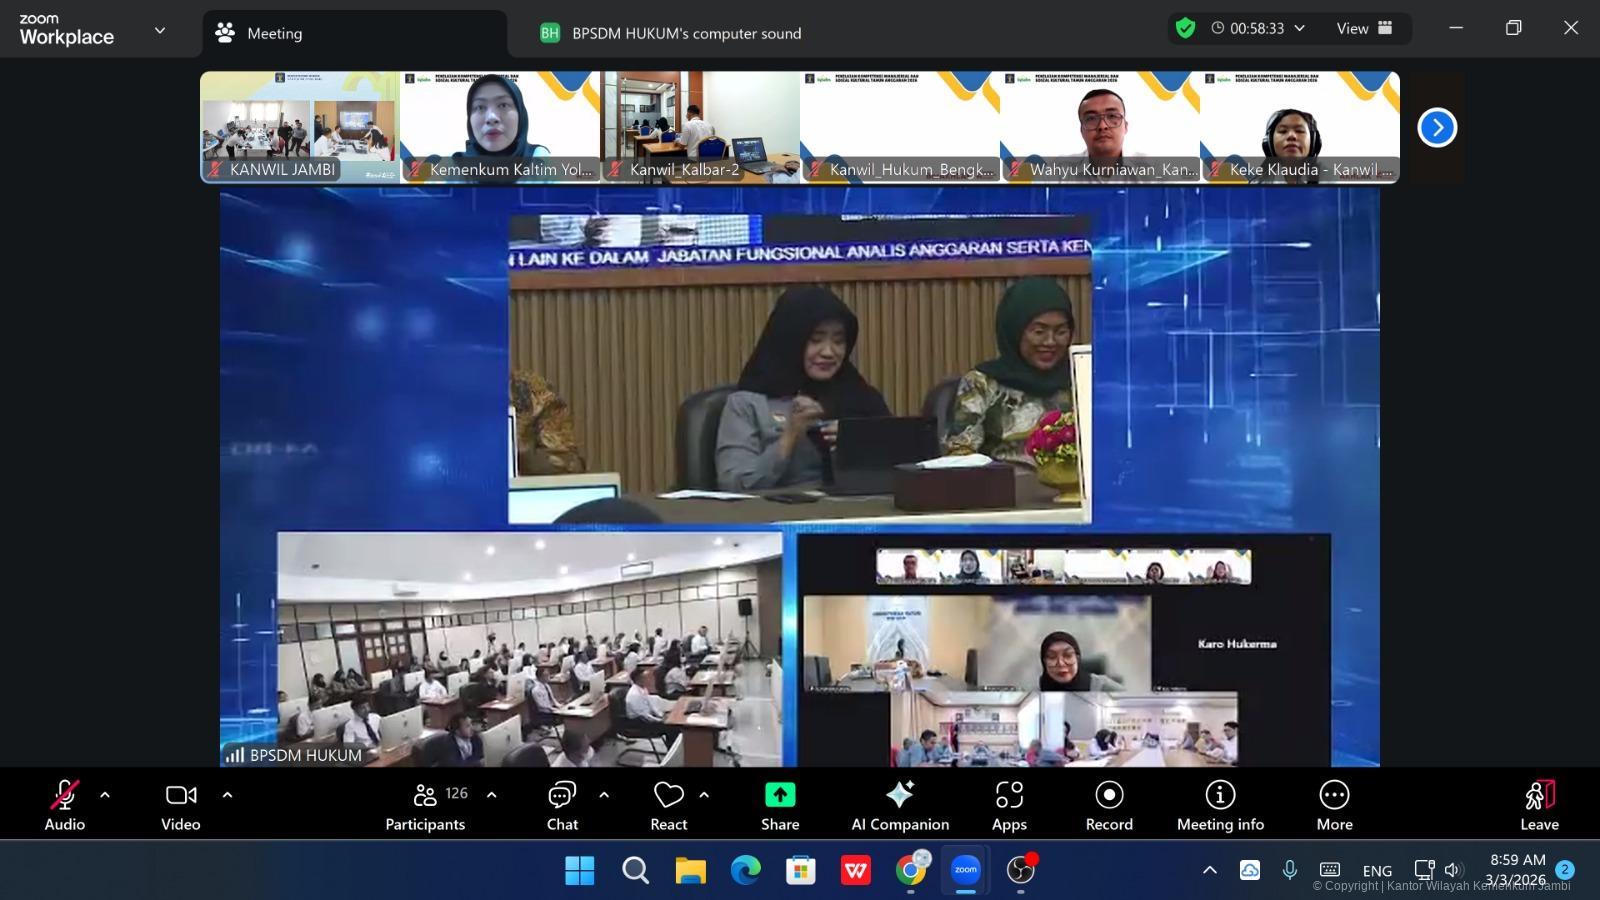Select the KANWIL JAMBI video thumbnail
The image size is (1600, 900).
click(x=300, y=126)
